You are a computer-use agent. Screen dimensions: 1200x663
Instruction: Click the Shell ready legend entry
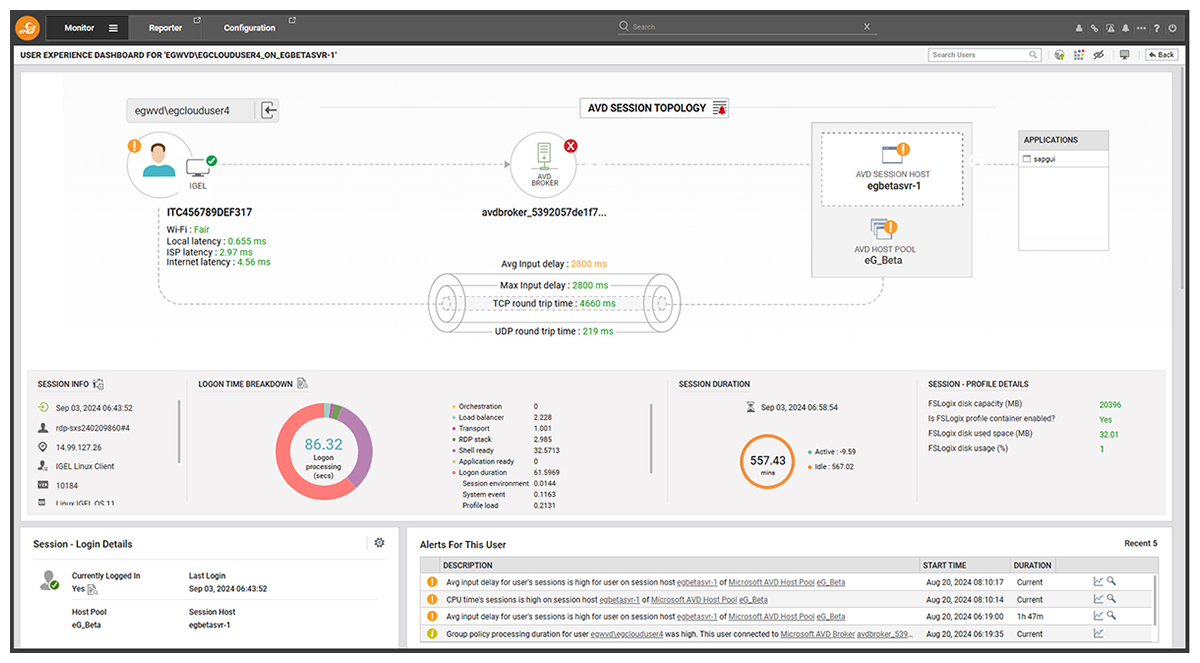(x=478, y=451)
